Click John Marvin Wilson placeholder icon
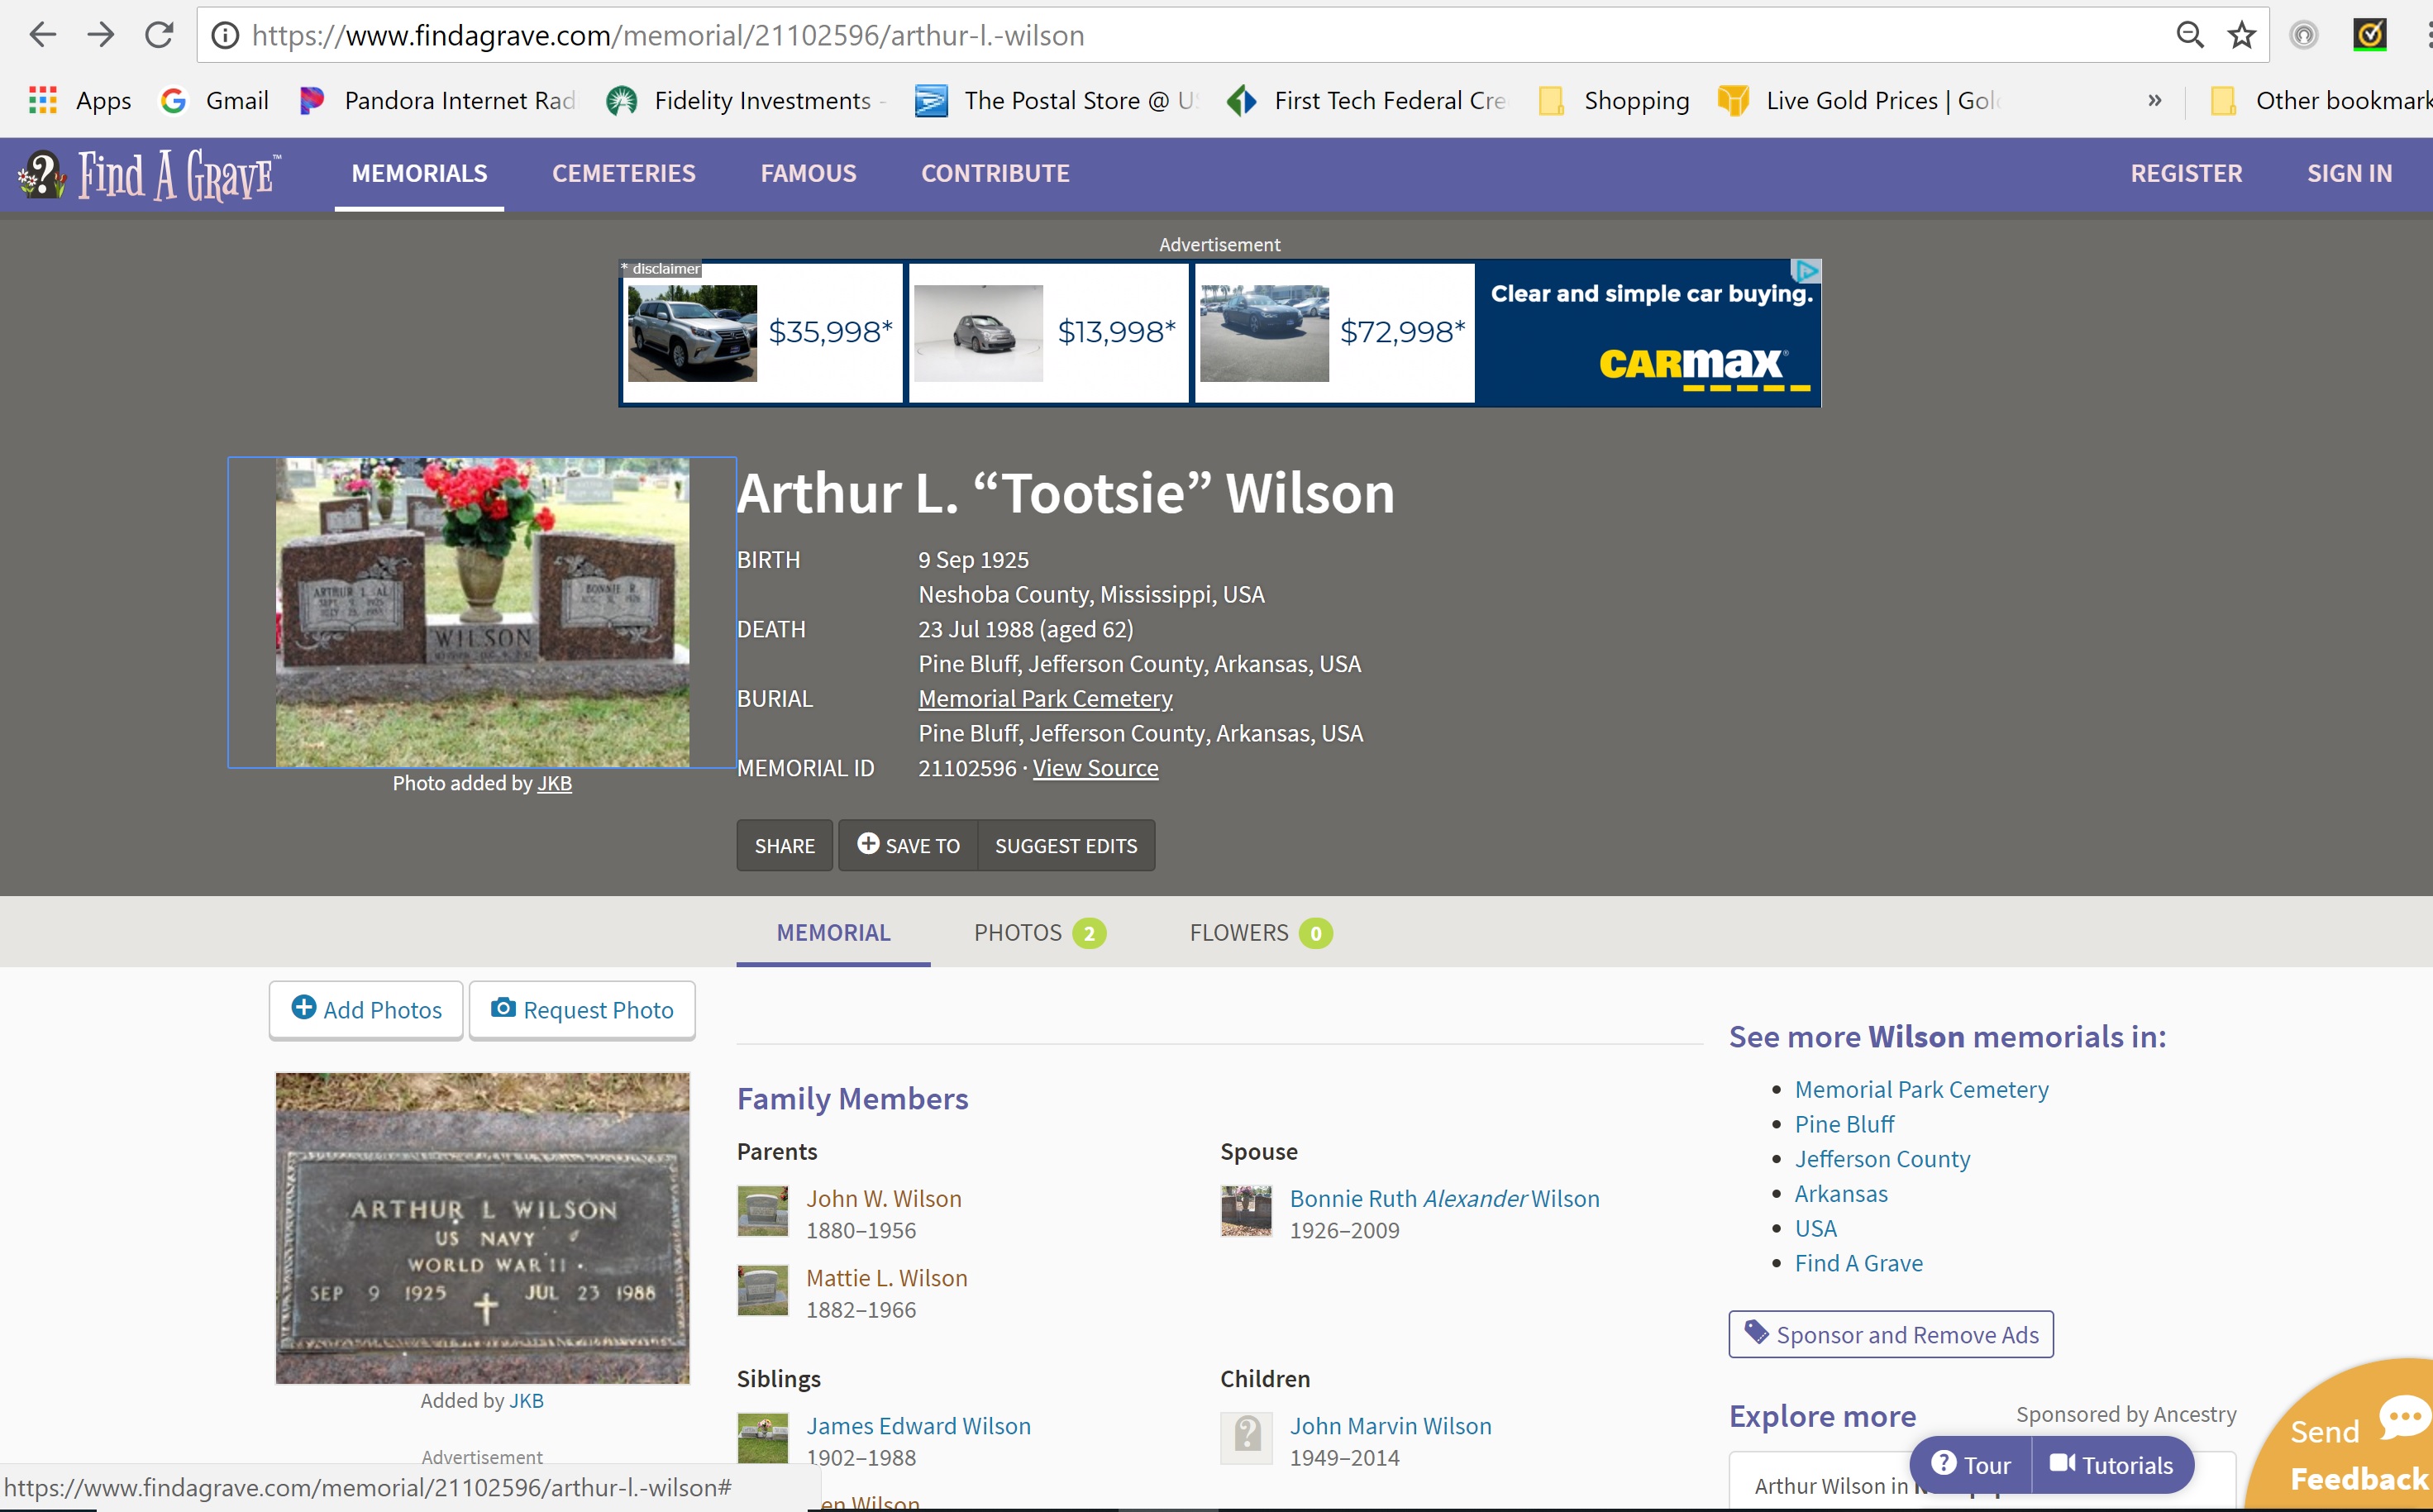Viewport: 2433px width, 1512px height. click(1246, 1438)
